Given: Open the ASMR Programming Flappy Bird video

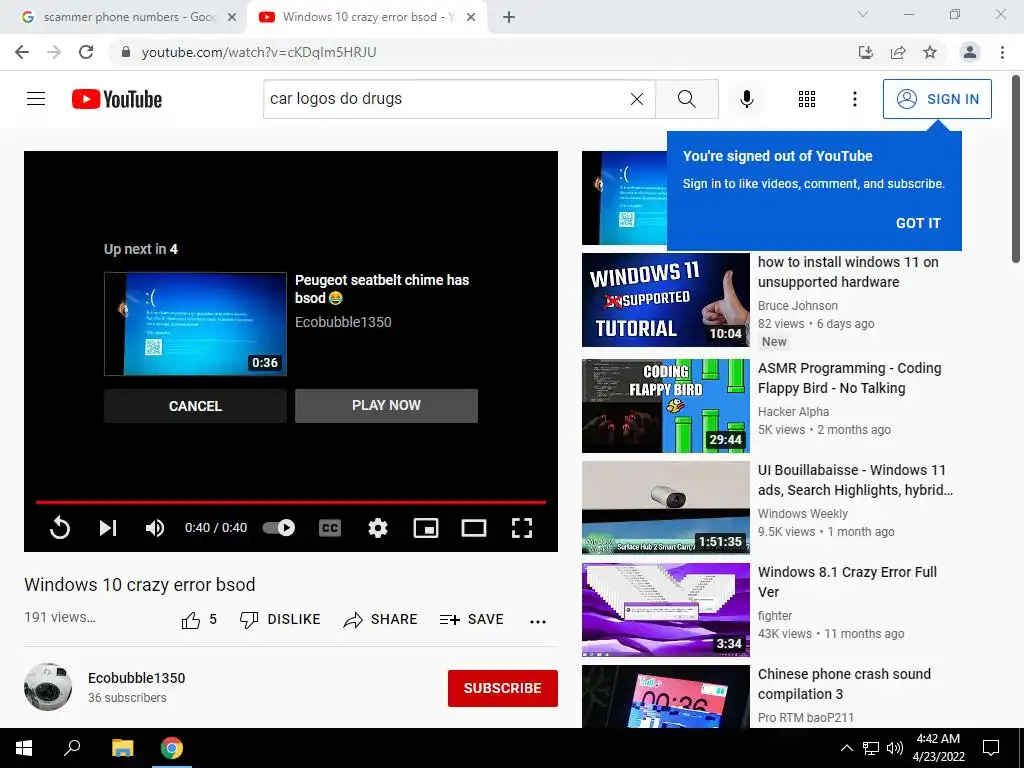Looking at the screenshot, I should coord(665,406).
